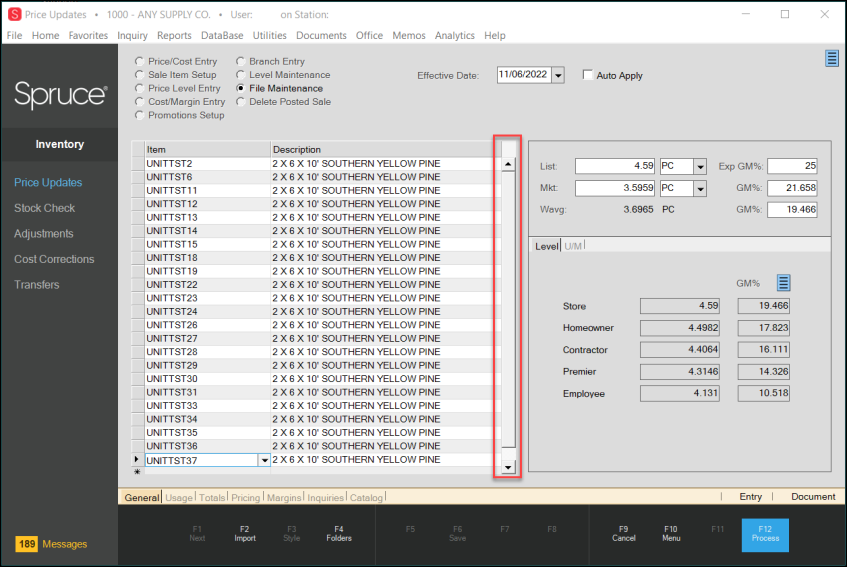The height and width of the screenshot is (567, 847).
Task: Open Stock Check in the sidebar
Action: click(x=44, y=208)
